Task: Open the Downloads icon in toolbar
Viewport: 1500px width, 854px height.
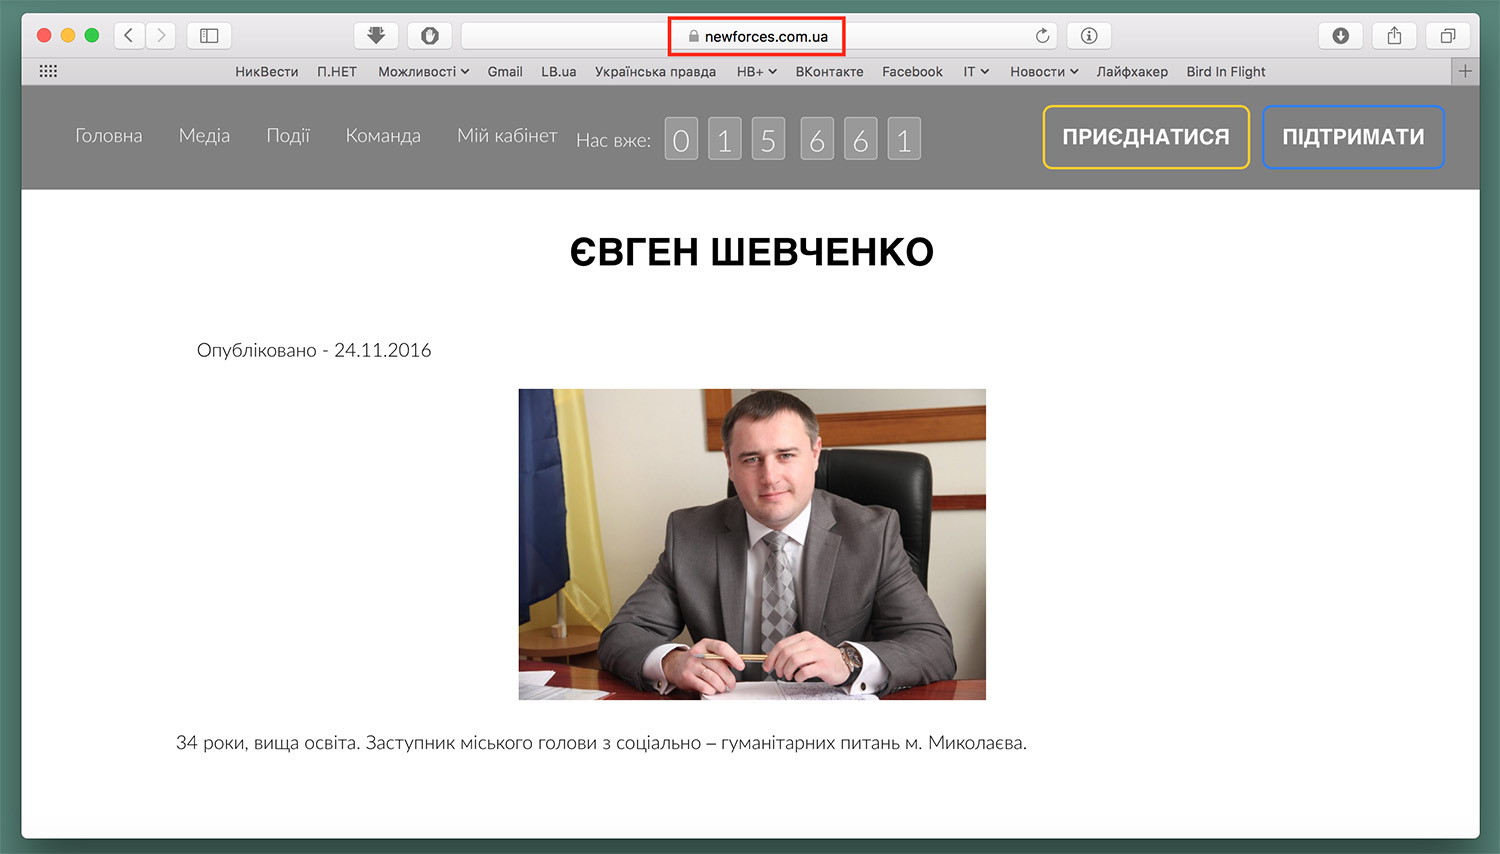Action: (1340, 36)
